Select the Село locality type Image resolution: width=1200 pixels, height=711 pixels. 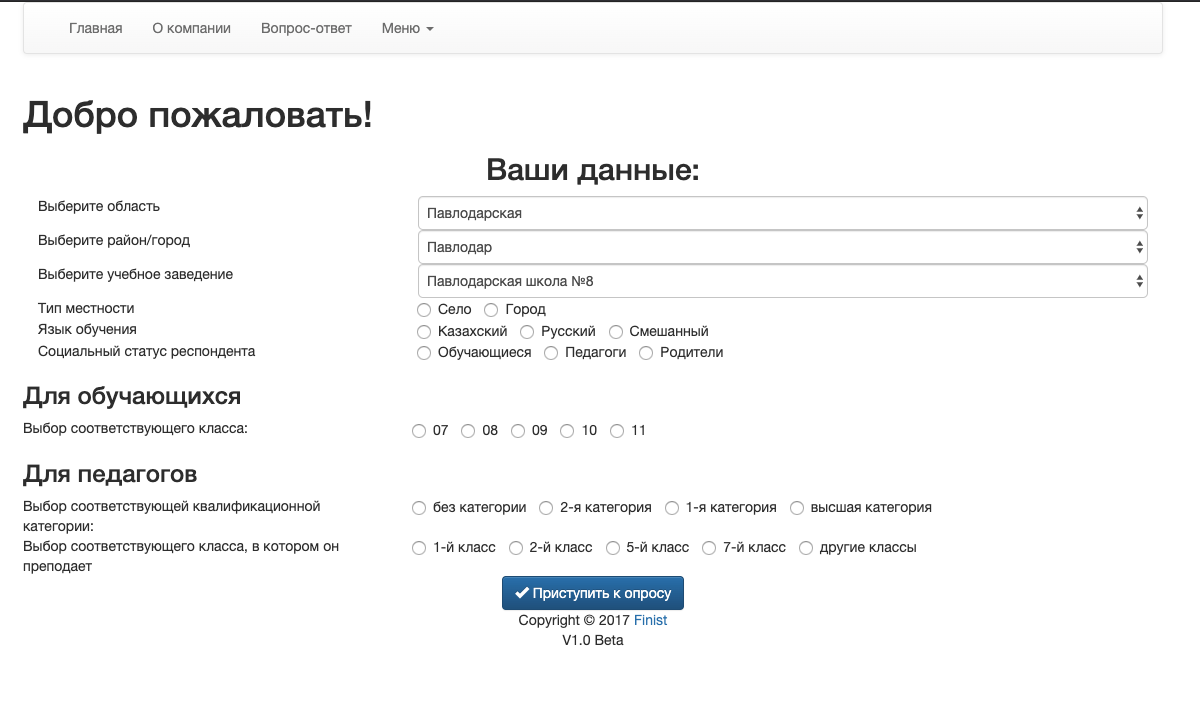(423, 310)
